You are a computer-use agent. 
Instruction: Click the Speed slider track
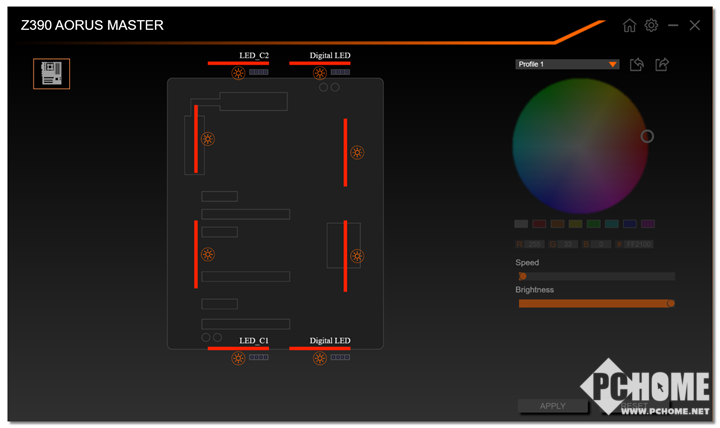595,276
